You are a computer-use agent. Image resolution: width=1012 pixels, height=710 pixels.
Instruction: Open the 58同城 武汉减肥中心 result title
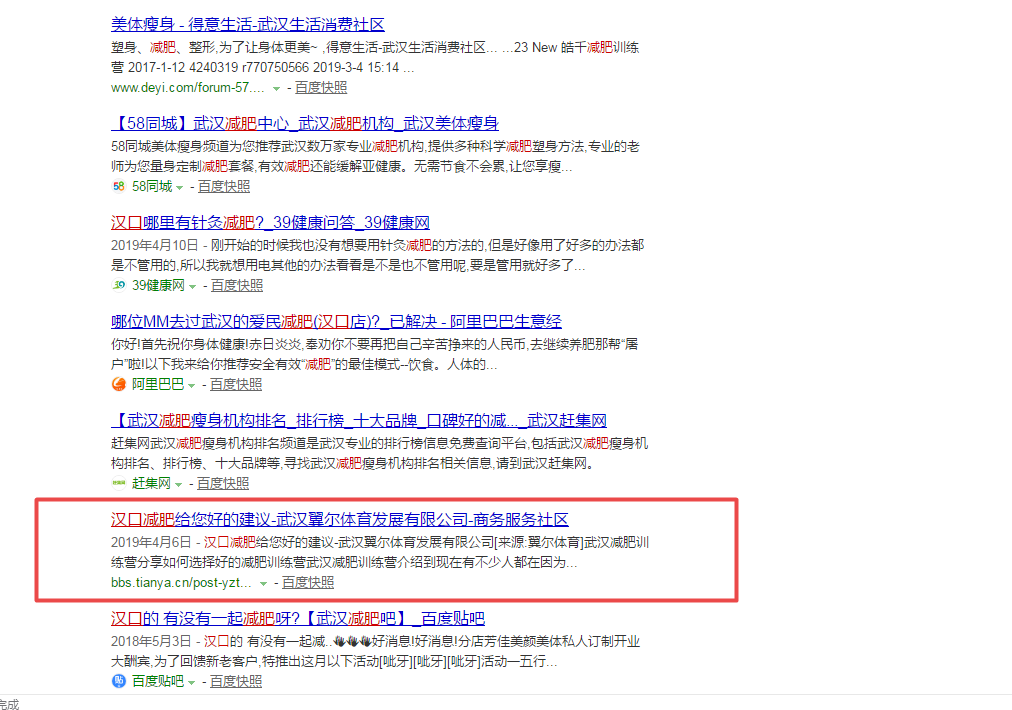(305, 123)
